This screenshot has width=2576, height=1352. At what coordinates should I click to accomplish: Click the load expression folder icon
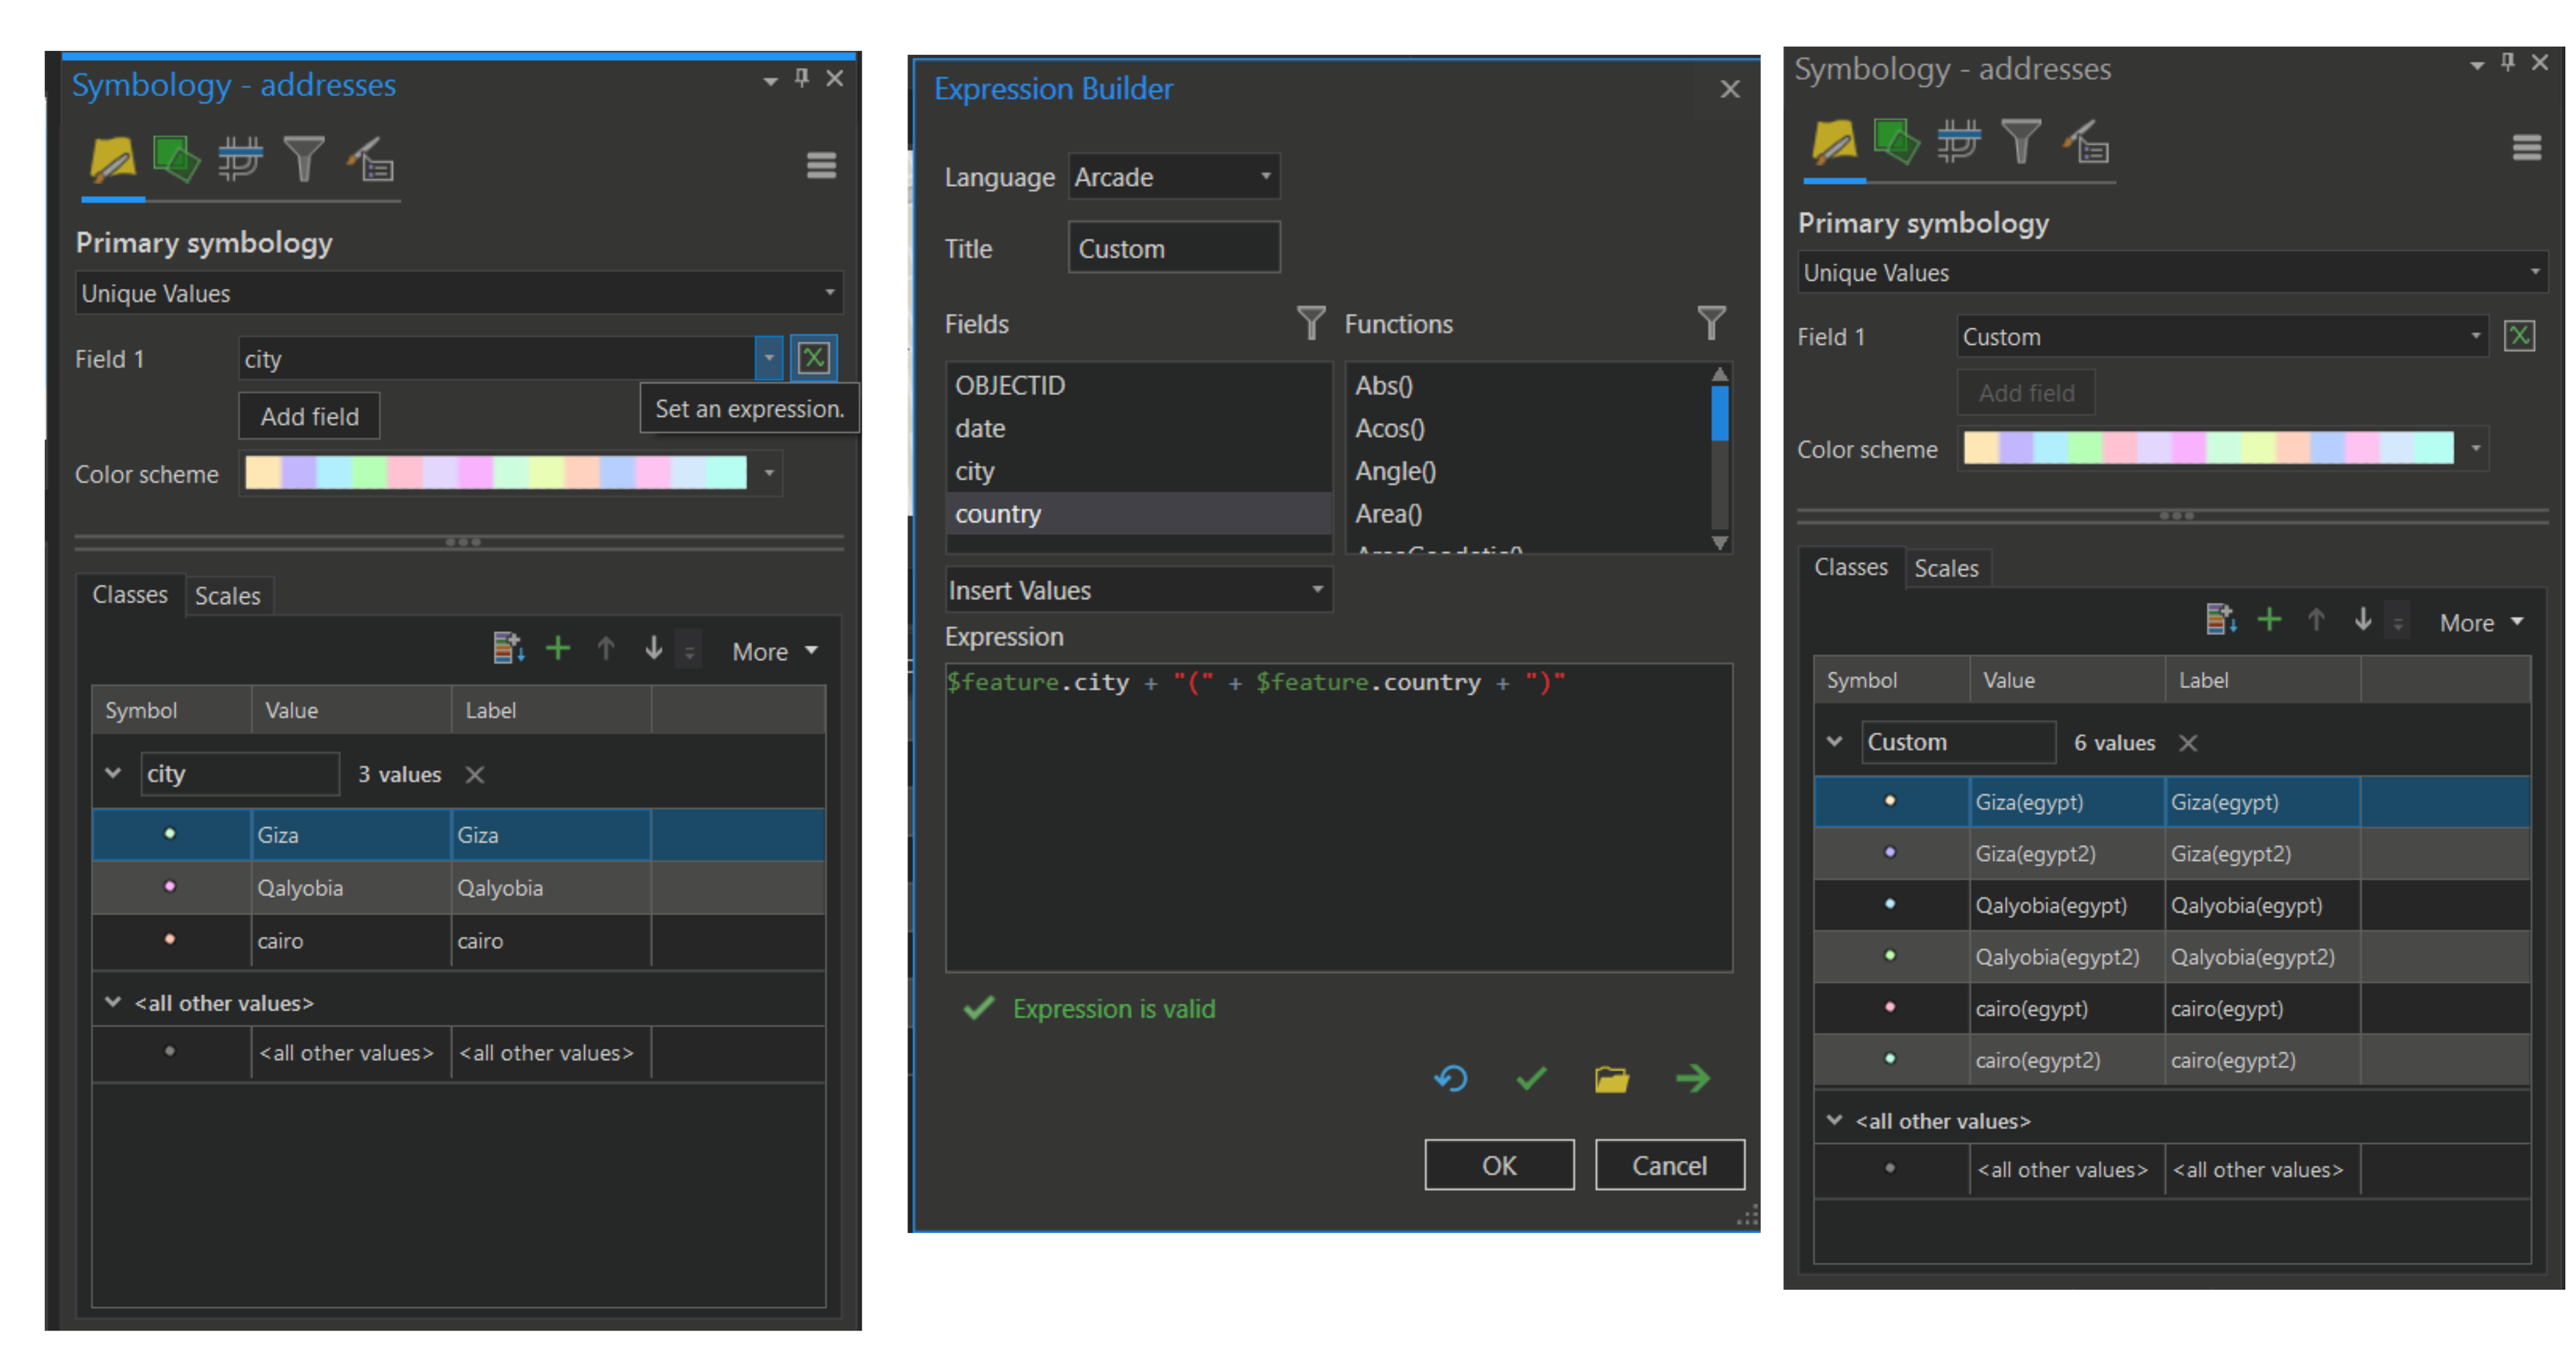click(x=1611, y=1078)
